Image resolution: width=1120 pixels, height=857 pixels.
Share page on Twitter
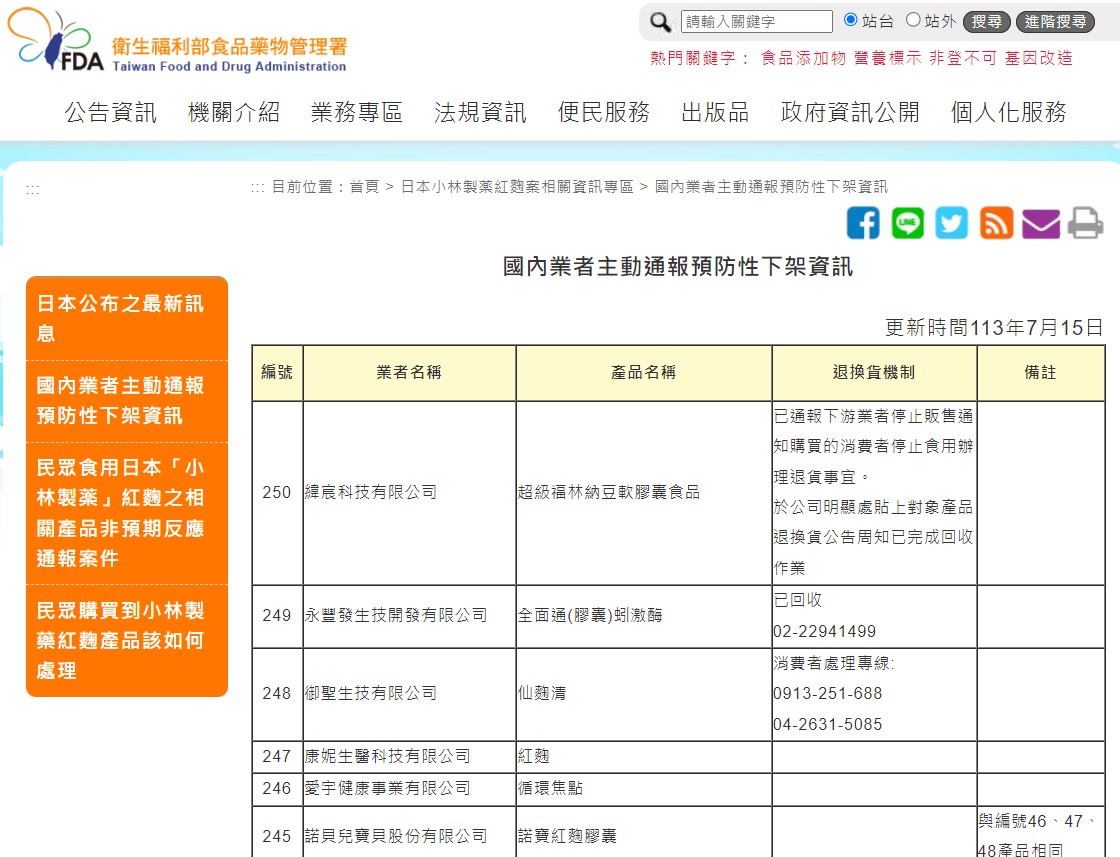(951, 223)
